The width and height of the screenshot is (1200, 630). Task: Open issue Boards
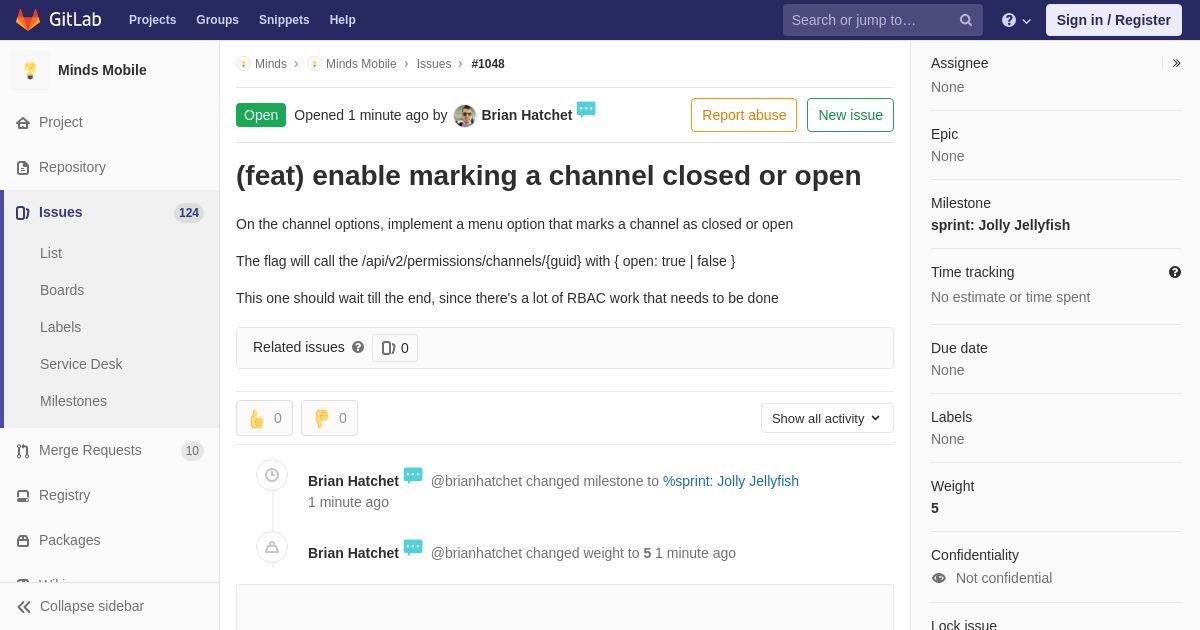(62, 290)
